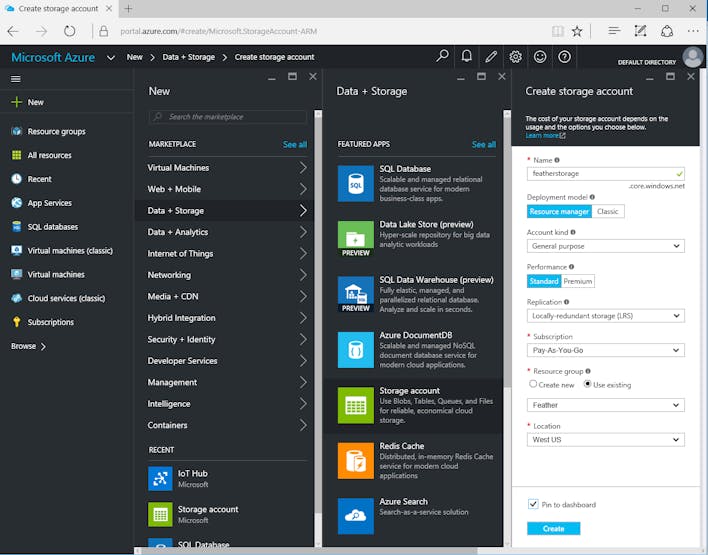Image resolution: width=708 pixels, height=555 pixels.
Task: Click the browser refresh button
Action: (x=70, y=31)
